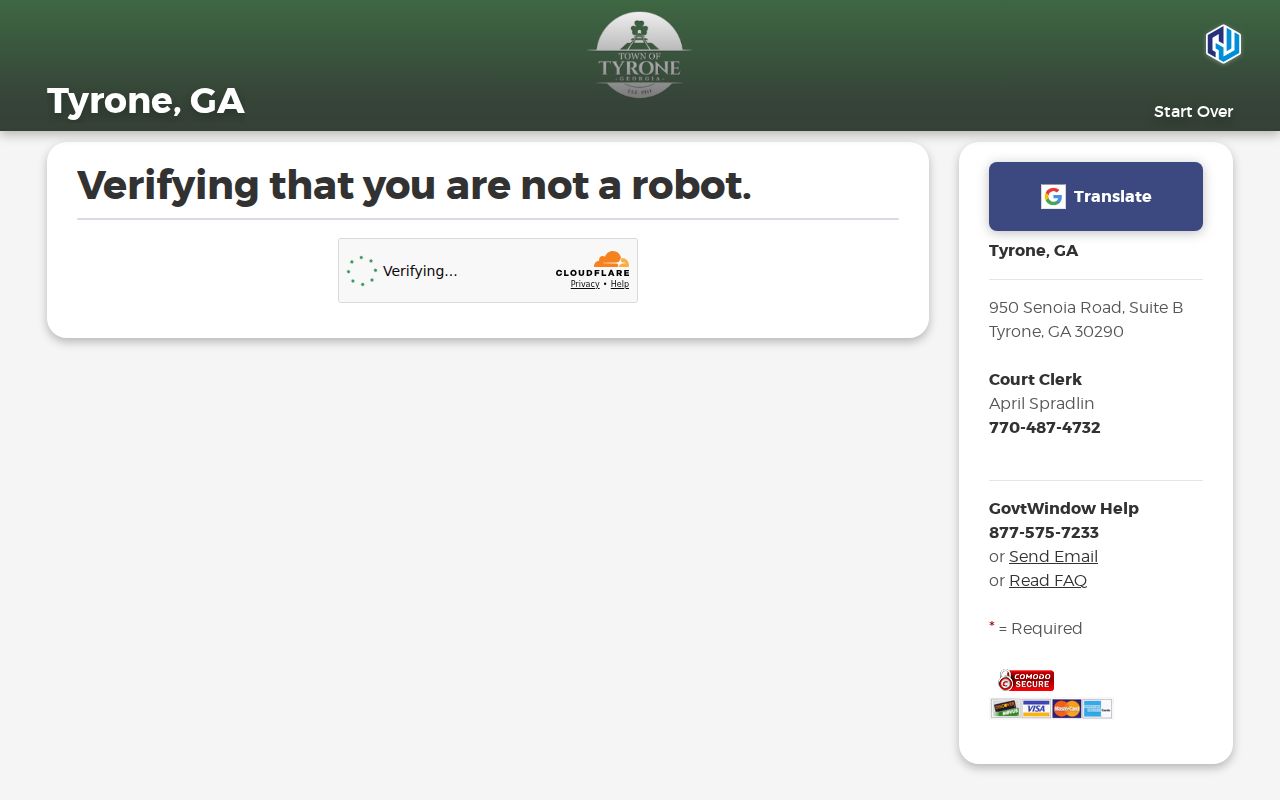Click the phone number 877-575-7233
Image resolution: width=1280 pixels, height=800 pixels.
click(1043, 532)
